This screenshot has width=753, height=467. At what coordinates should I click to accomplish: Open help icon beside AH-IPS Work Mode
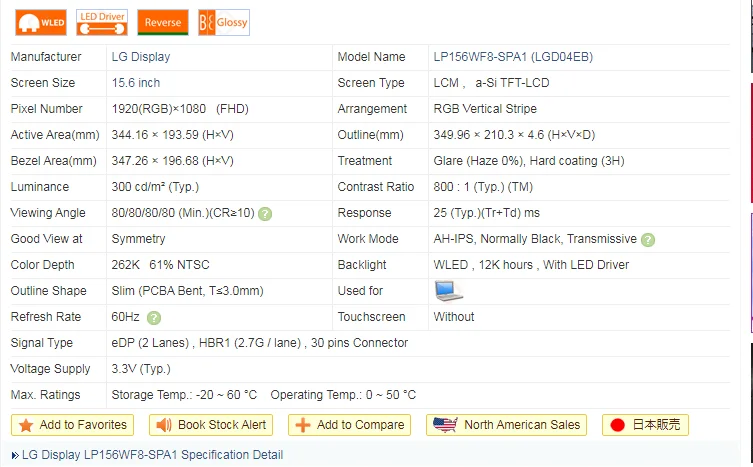[x=648, y=240]
